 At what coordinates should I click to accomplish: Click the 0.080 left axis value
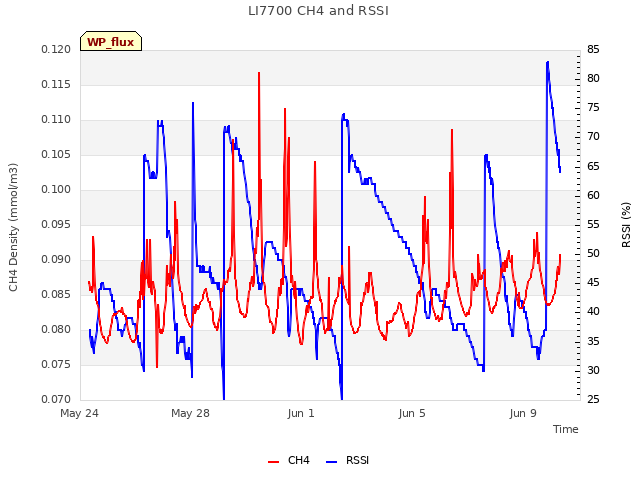pos(56,329)
